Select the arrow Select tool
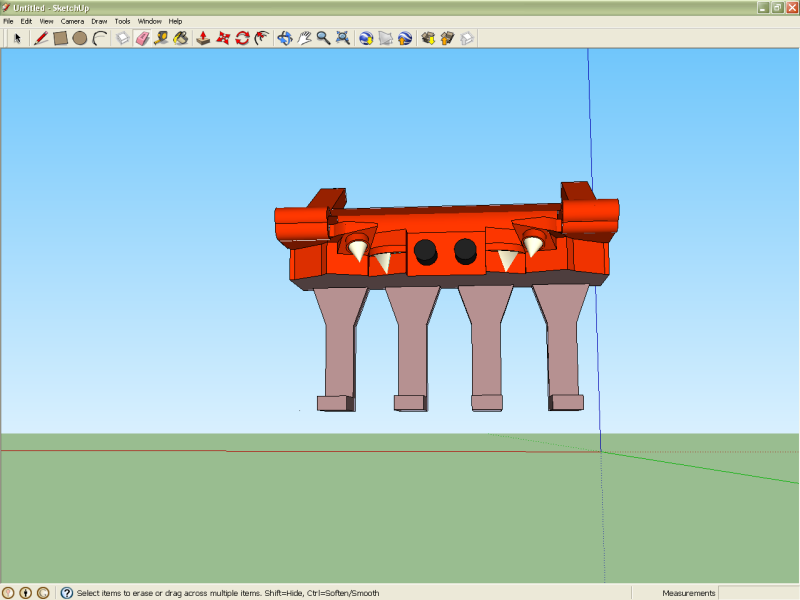Viewport: 800px width, 600px height. (x=17, y=38)
